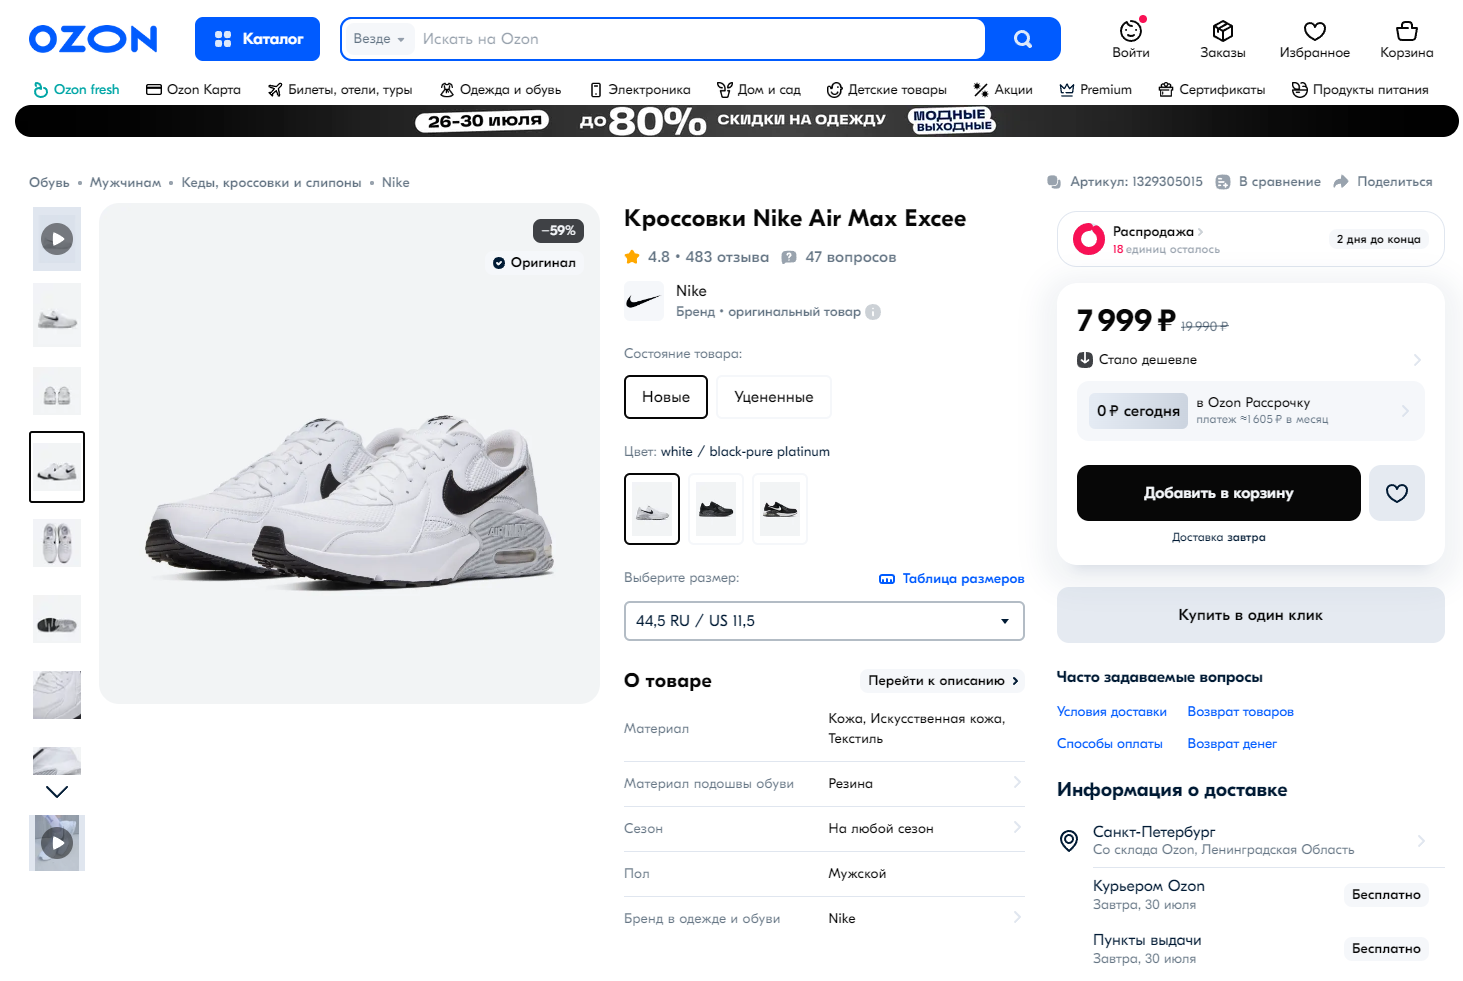Screen dimensions: 1463x981
Task: Open the size dropdown 44,5 RU
Action: [x=824, y=621]
